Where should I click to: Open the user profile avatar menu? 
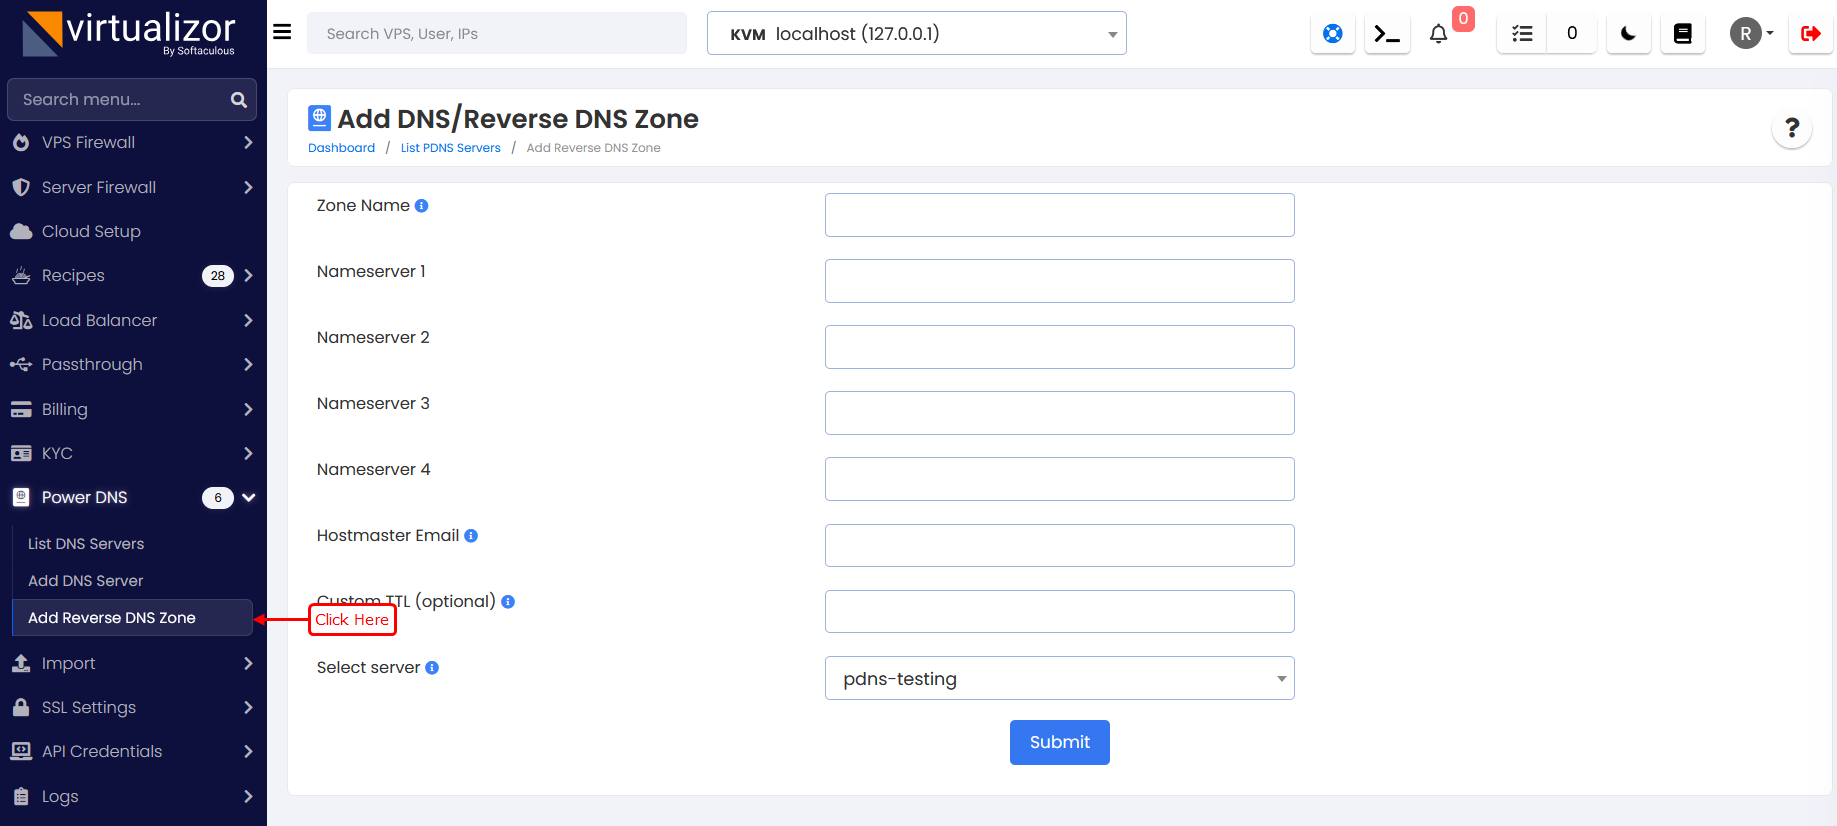[1751, 34]
